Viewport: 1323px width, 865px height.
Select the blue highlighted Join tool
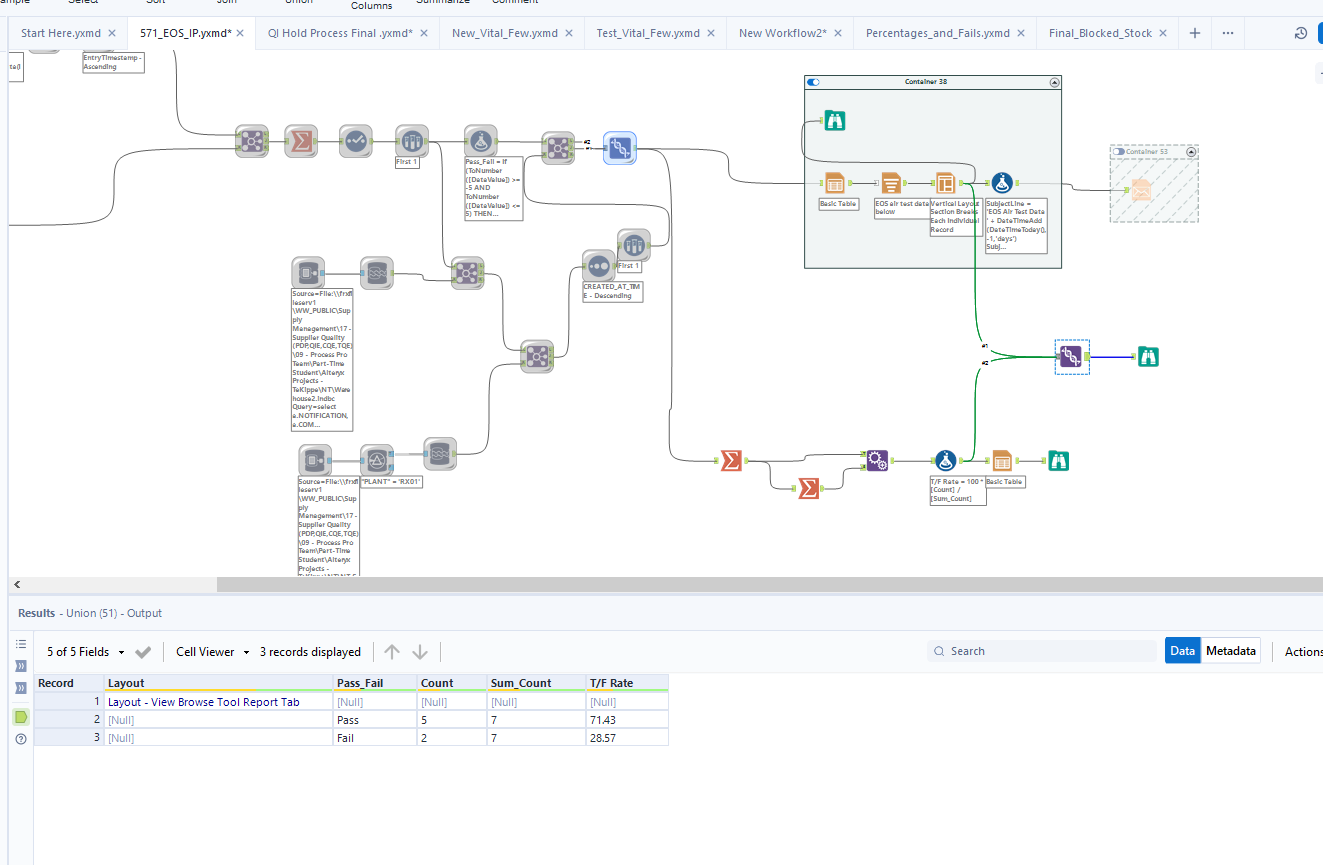click(x=619, y=147)
